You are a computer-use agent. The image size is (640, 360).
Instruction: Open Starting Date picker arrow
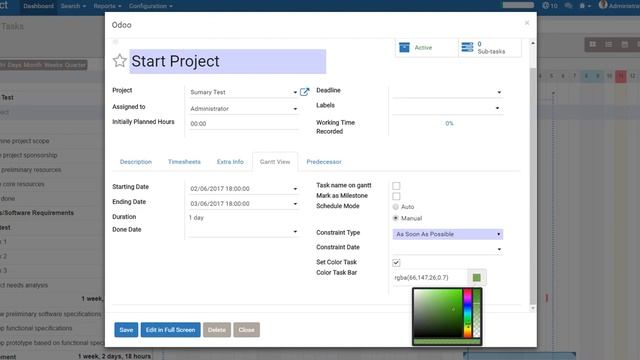click(x=295, y=189)
